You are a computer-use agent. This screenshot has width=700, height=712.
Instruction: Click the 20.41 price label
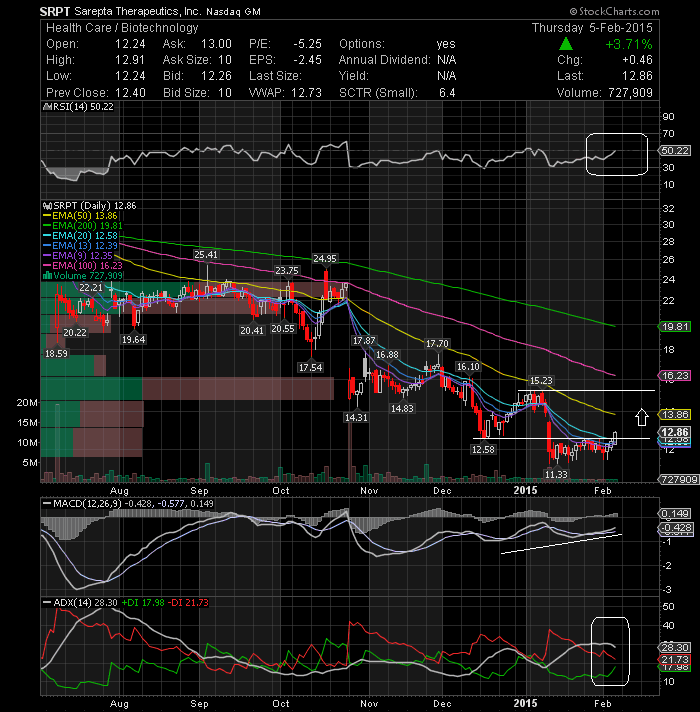251,331
